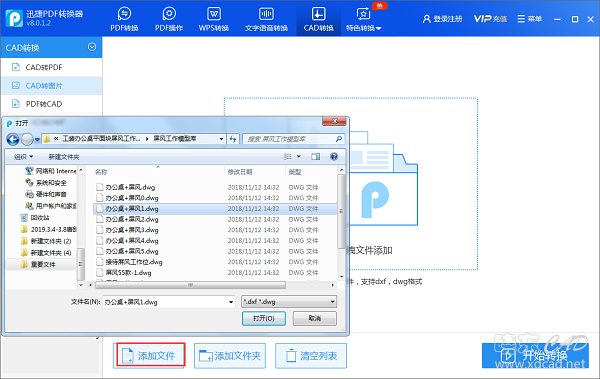Click the forward navigation arrow in dialog
The width and height of the screenshot is (600, 379).
click(27, 139)
